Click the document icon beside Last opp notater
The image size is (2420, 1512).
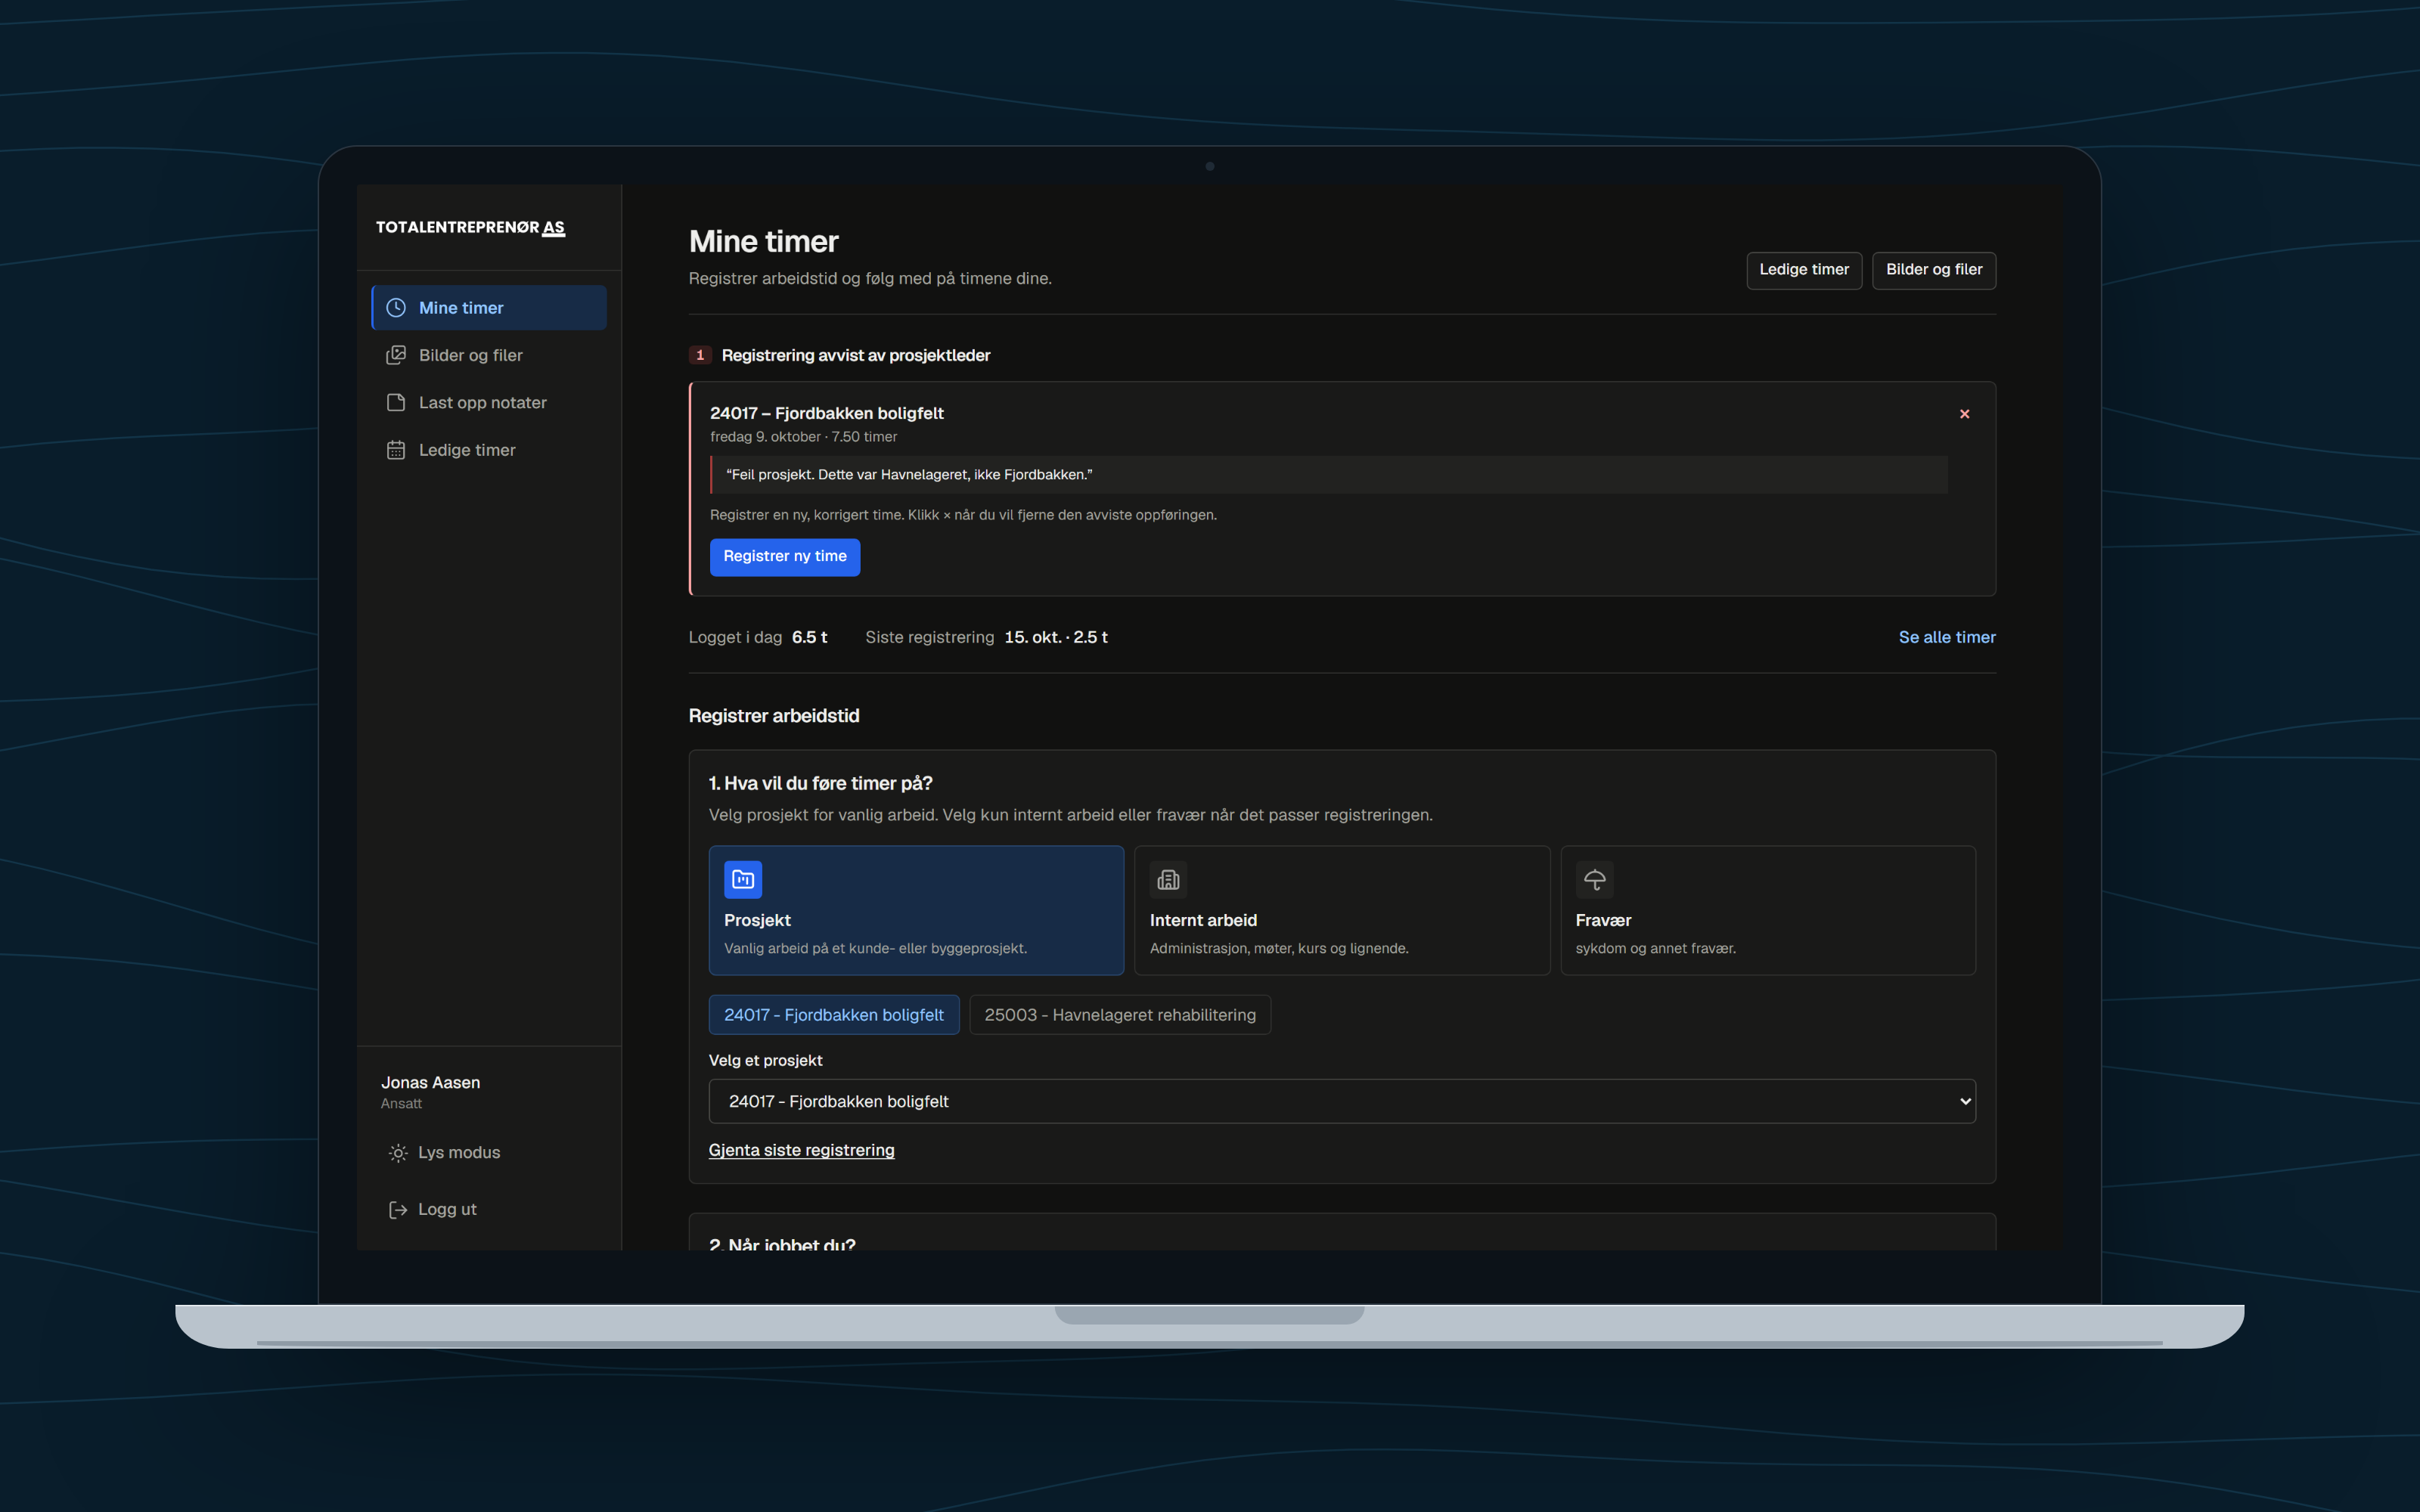[396, 402]
